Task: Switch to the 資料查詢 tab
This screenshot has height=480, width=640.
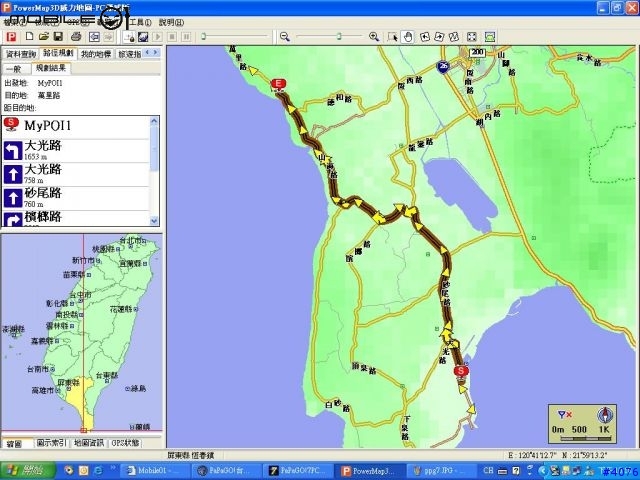Action: coord(21,54)
